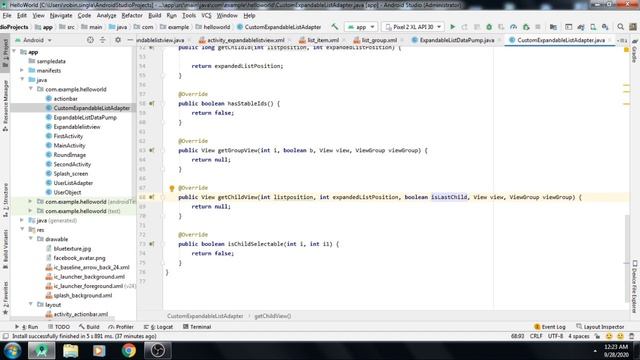
Task: Click the Search Everywhere magnifier icon
Action: coord(620,27)
